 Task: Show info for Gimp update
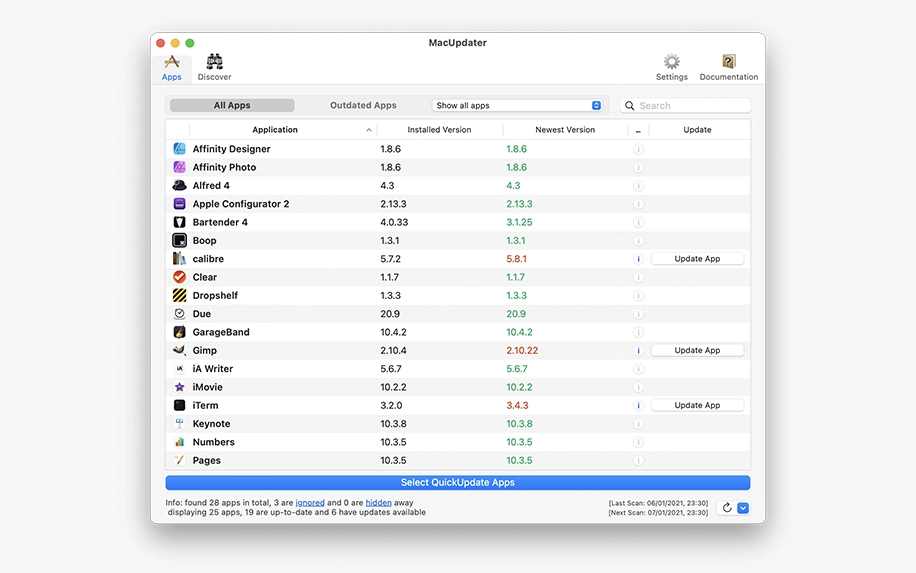[x=638, y=350]
